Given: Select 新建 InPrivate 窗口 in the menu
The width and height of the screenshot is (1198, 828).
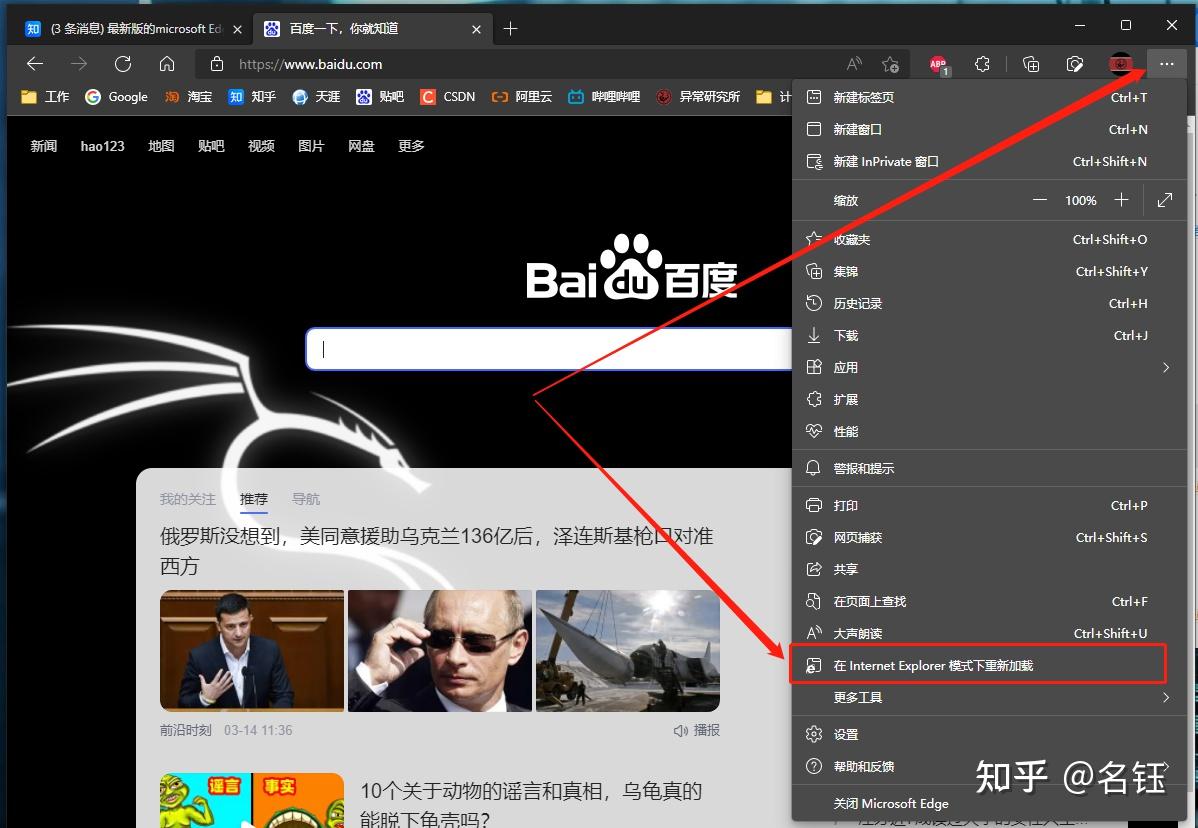Looking at the screenshot, I should coord(989,161).
